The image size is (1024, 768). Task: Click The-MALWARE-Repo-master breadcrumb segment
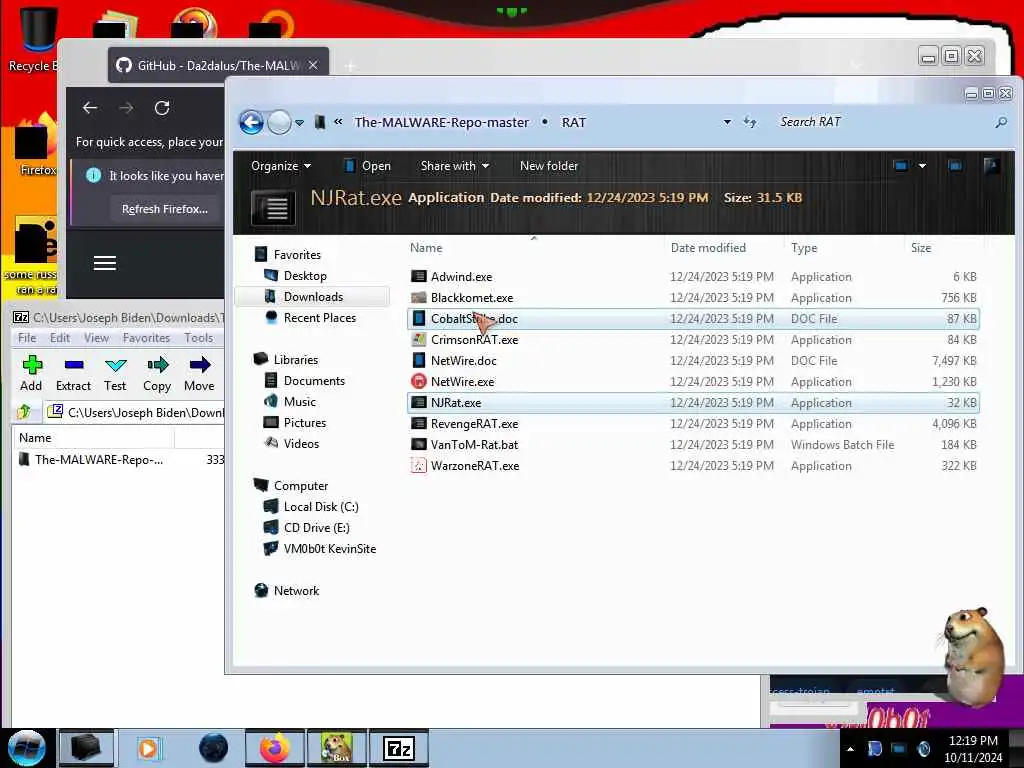[x=441, y=122]
